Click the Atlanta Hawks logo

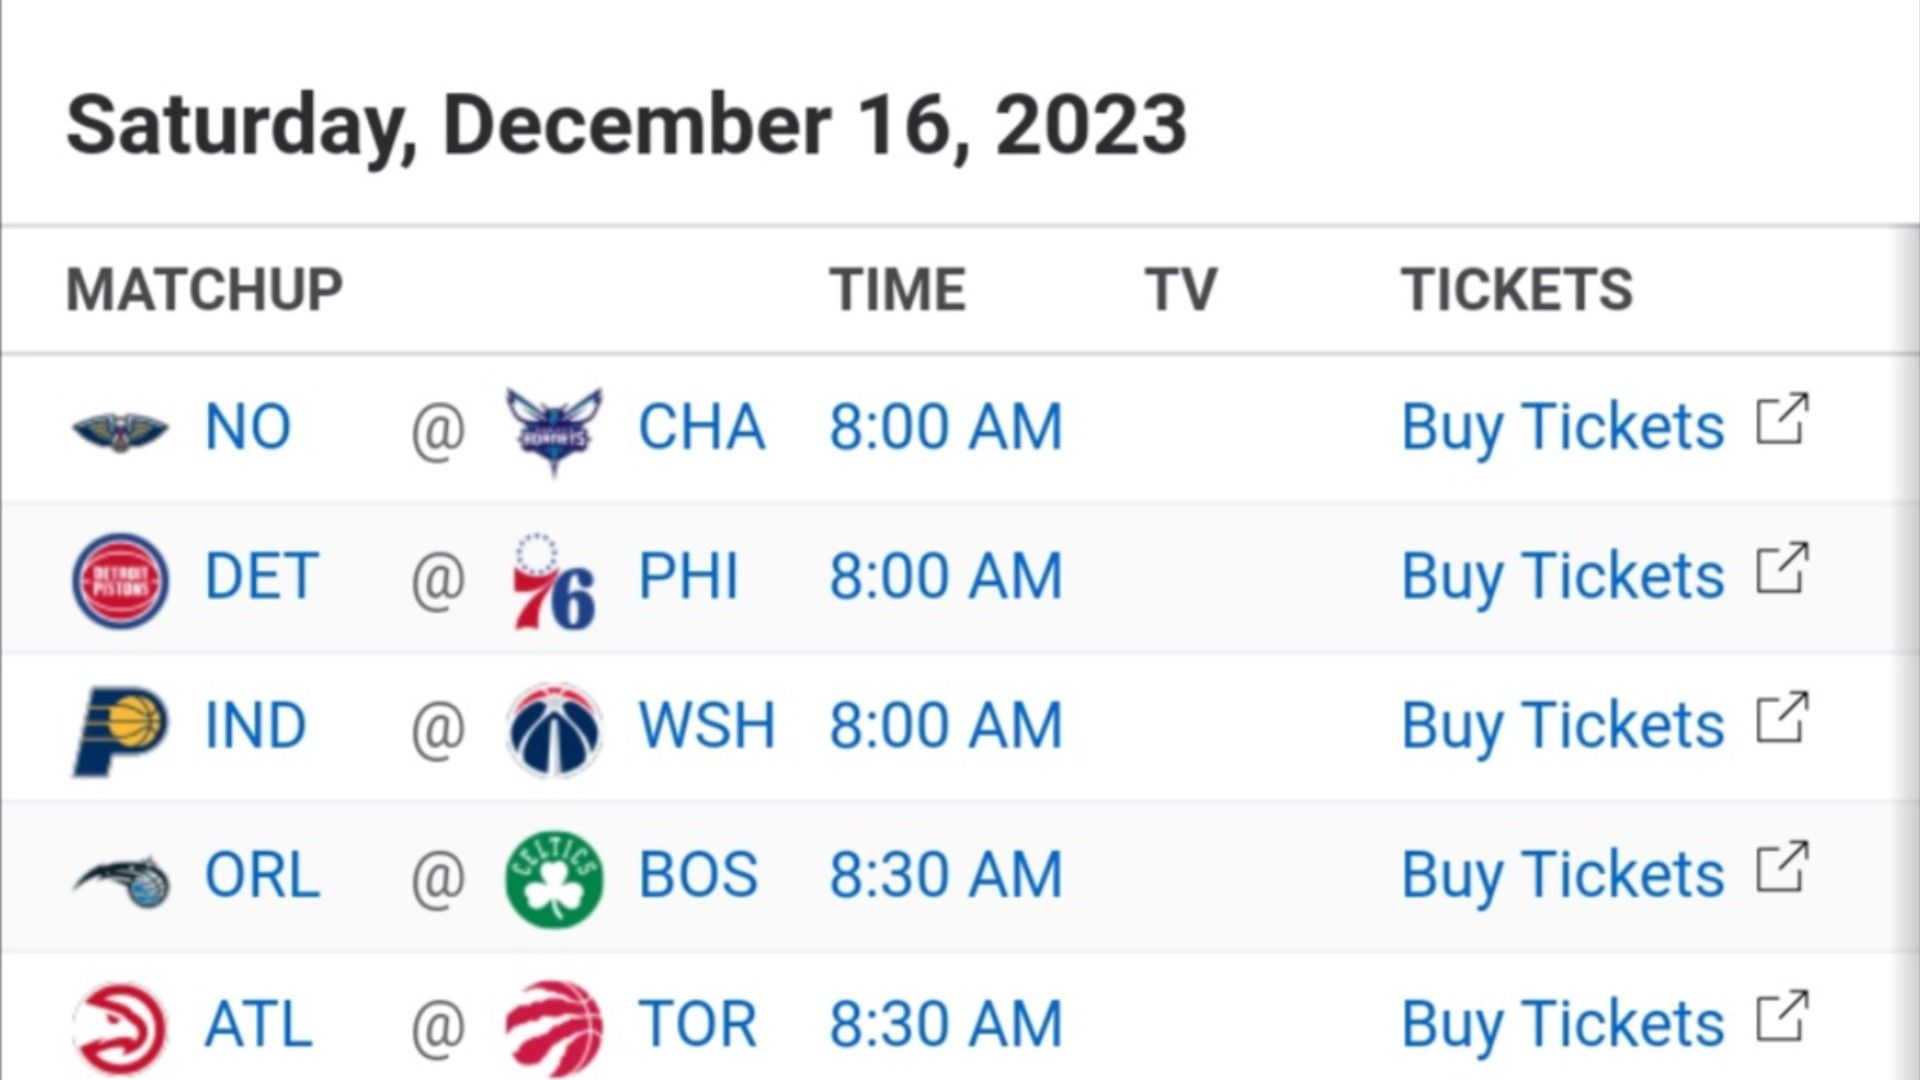point(120,1029)
